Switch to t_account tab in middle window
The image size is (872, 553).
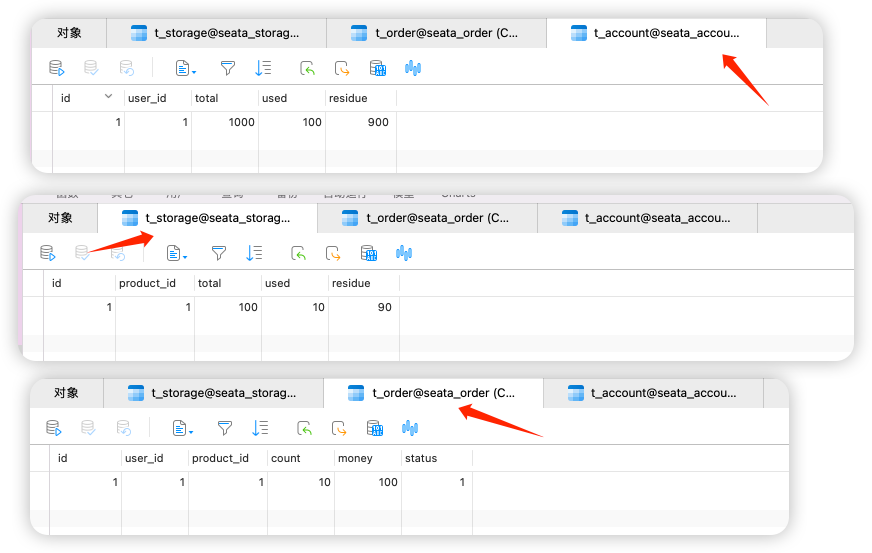click(648, 218)
